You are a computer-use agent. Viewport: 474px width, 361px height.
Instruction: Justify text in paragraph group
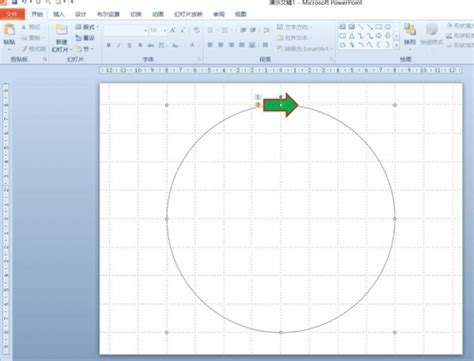click(242, 45)
